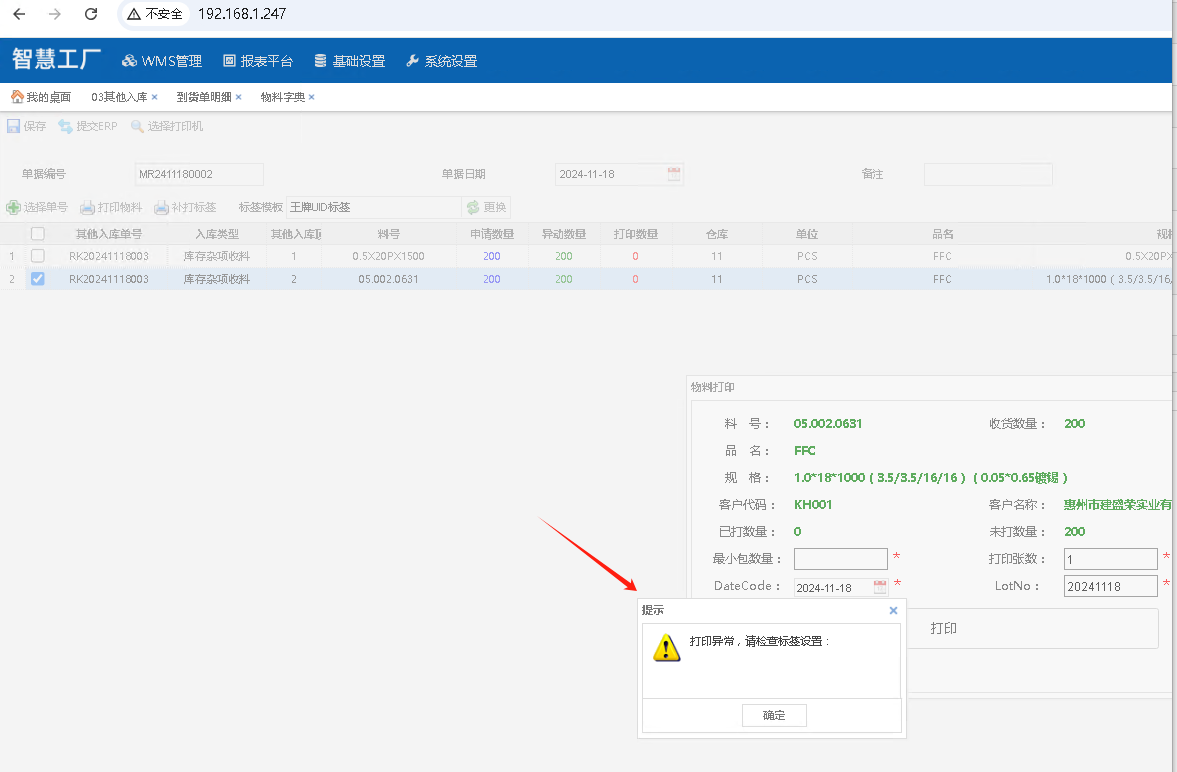
Task: Close the 03其他入库 tab
Action: [x=155, y=97]
